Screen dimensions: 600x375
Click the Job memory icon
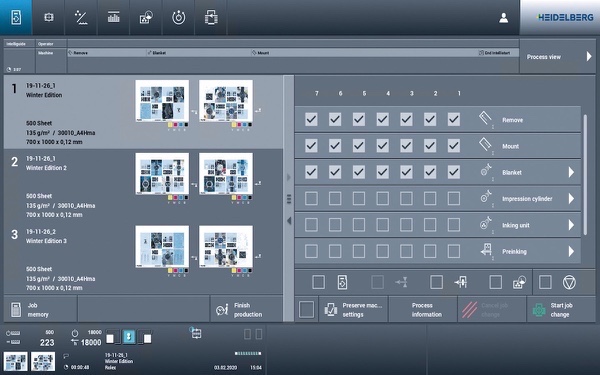click(16, 310)
